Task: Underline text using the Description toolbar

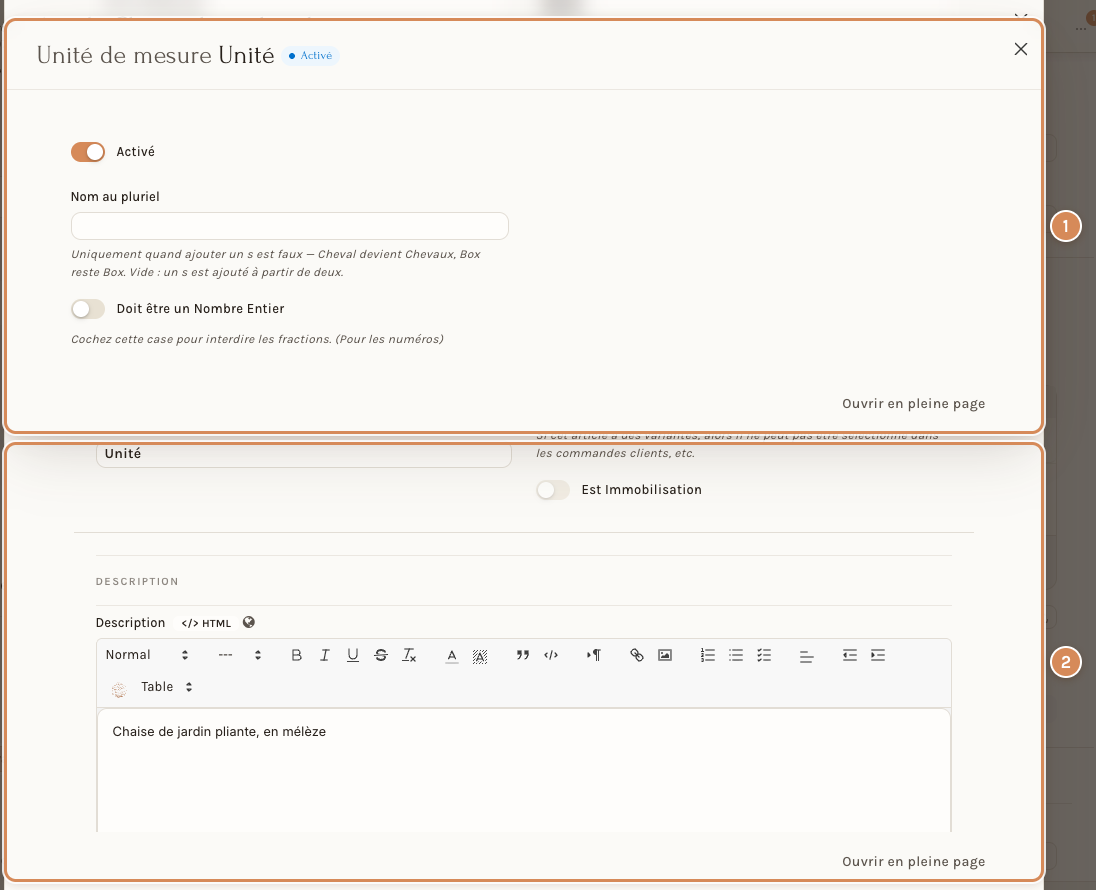Action: tap(353, 655)
